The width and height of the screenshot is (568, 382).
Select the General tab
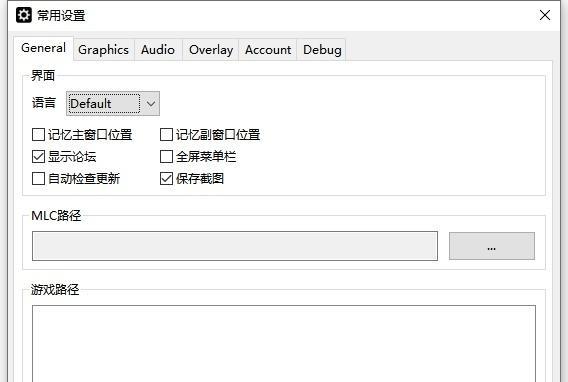coord(43,48)
